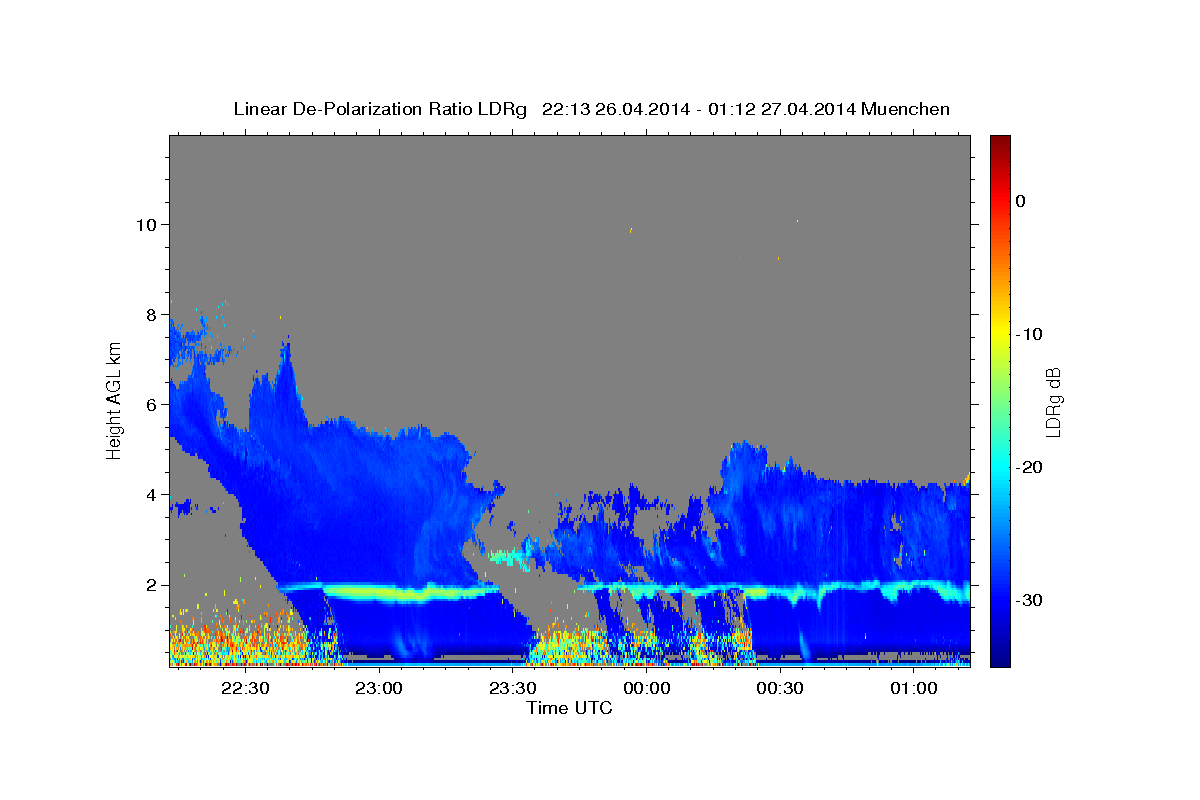Screen dimensions: 1200x800
Task: Click the 23:00 time tick label
Action: click(x=379, y=688)
